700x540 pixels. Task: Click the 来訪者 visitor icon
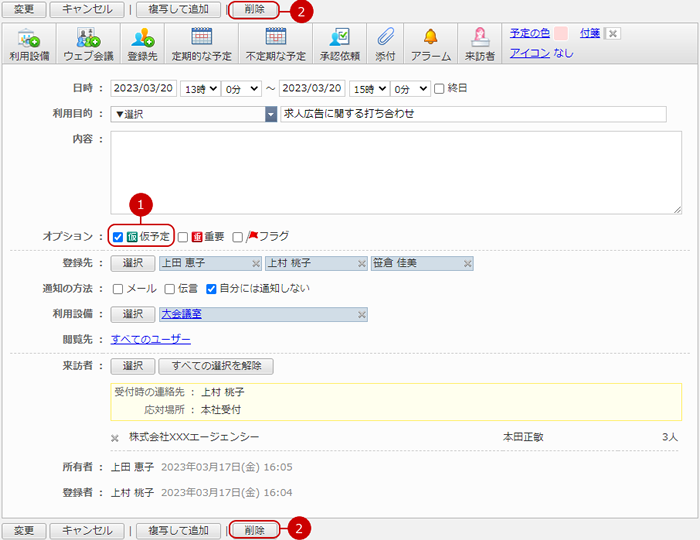click(x=479, y=39)
